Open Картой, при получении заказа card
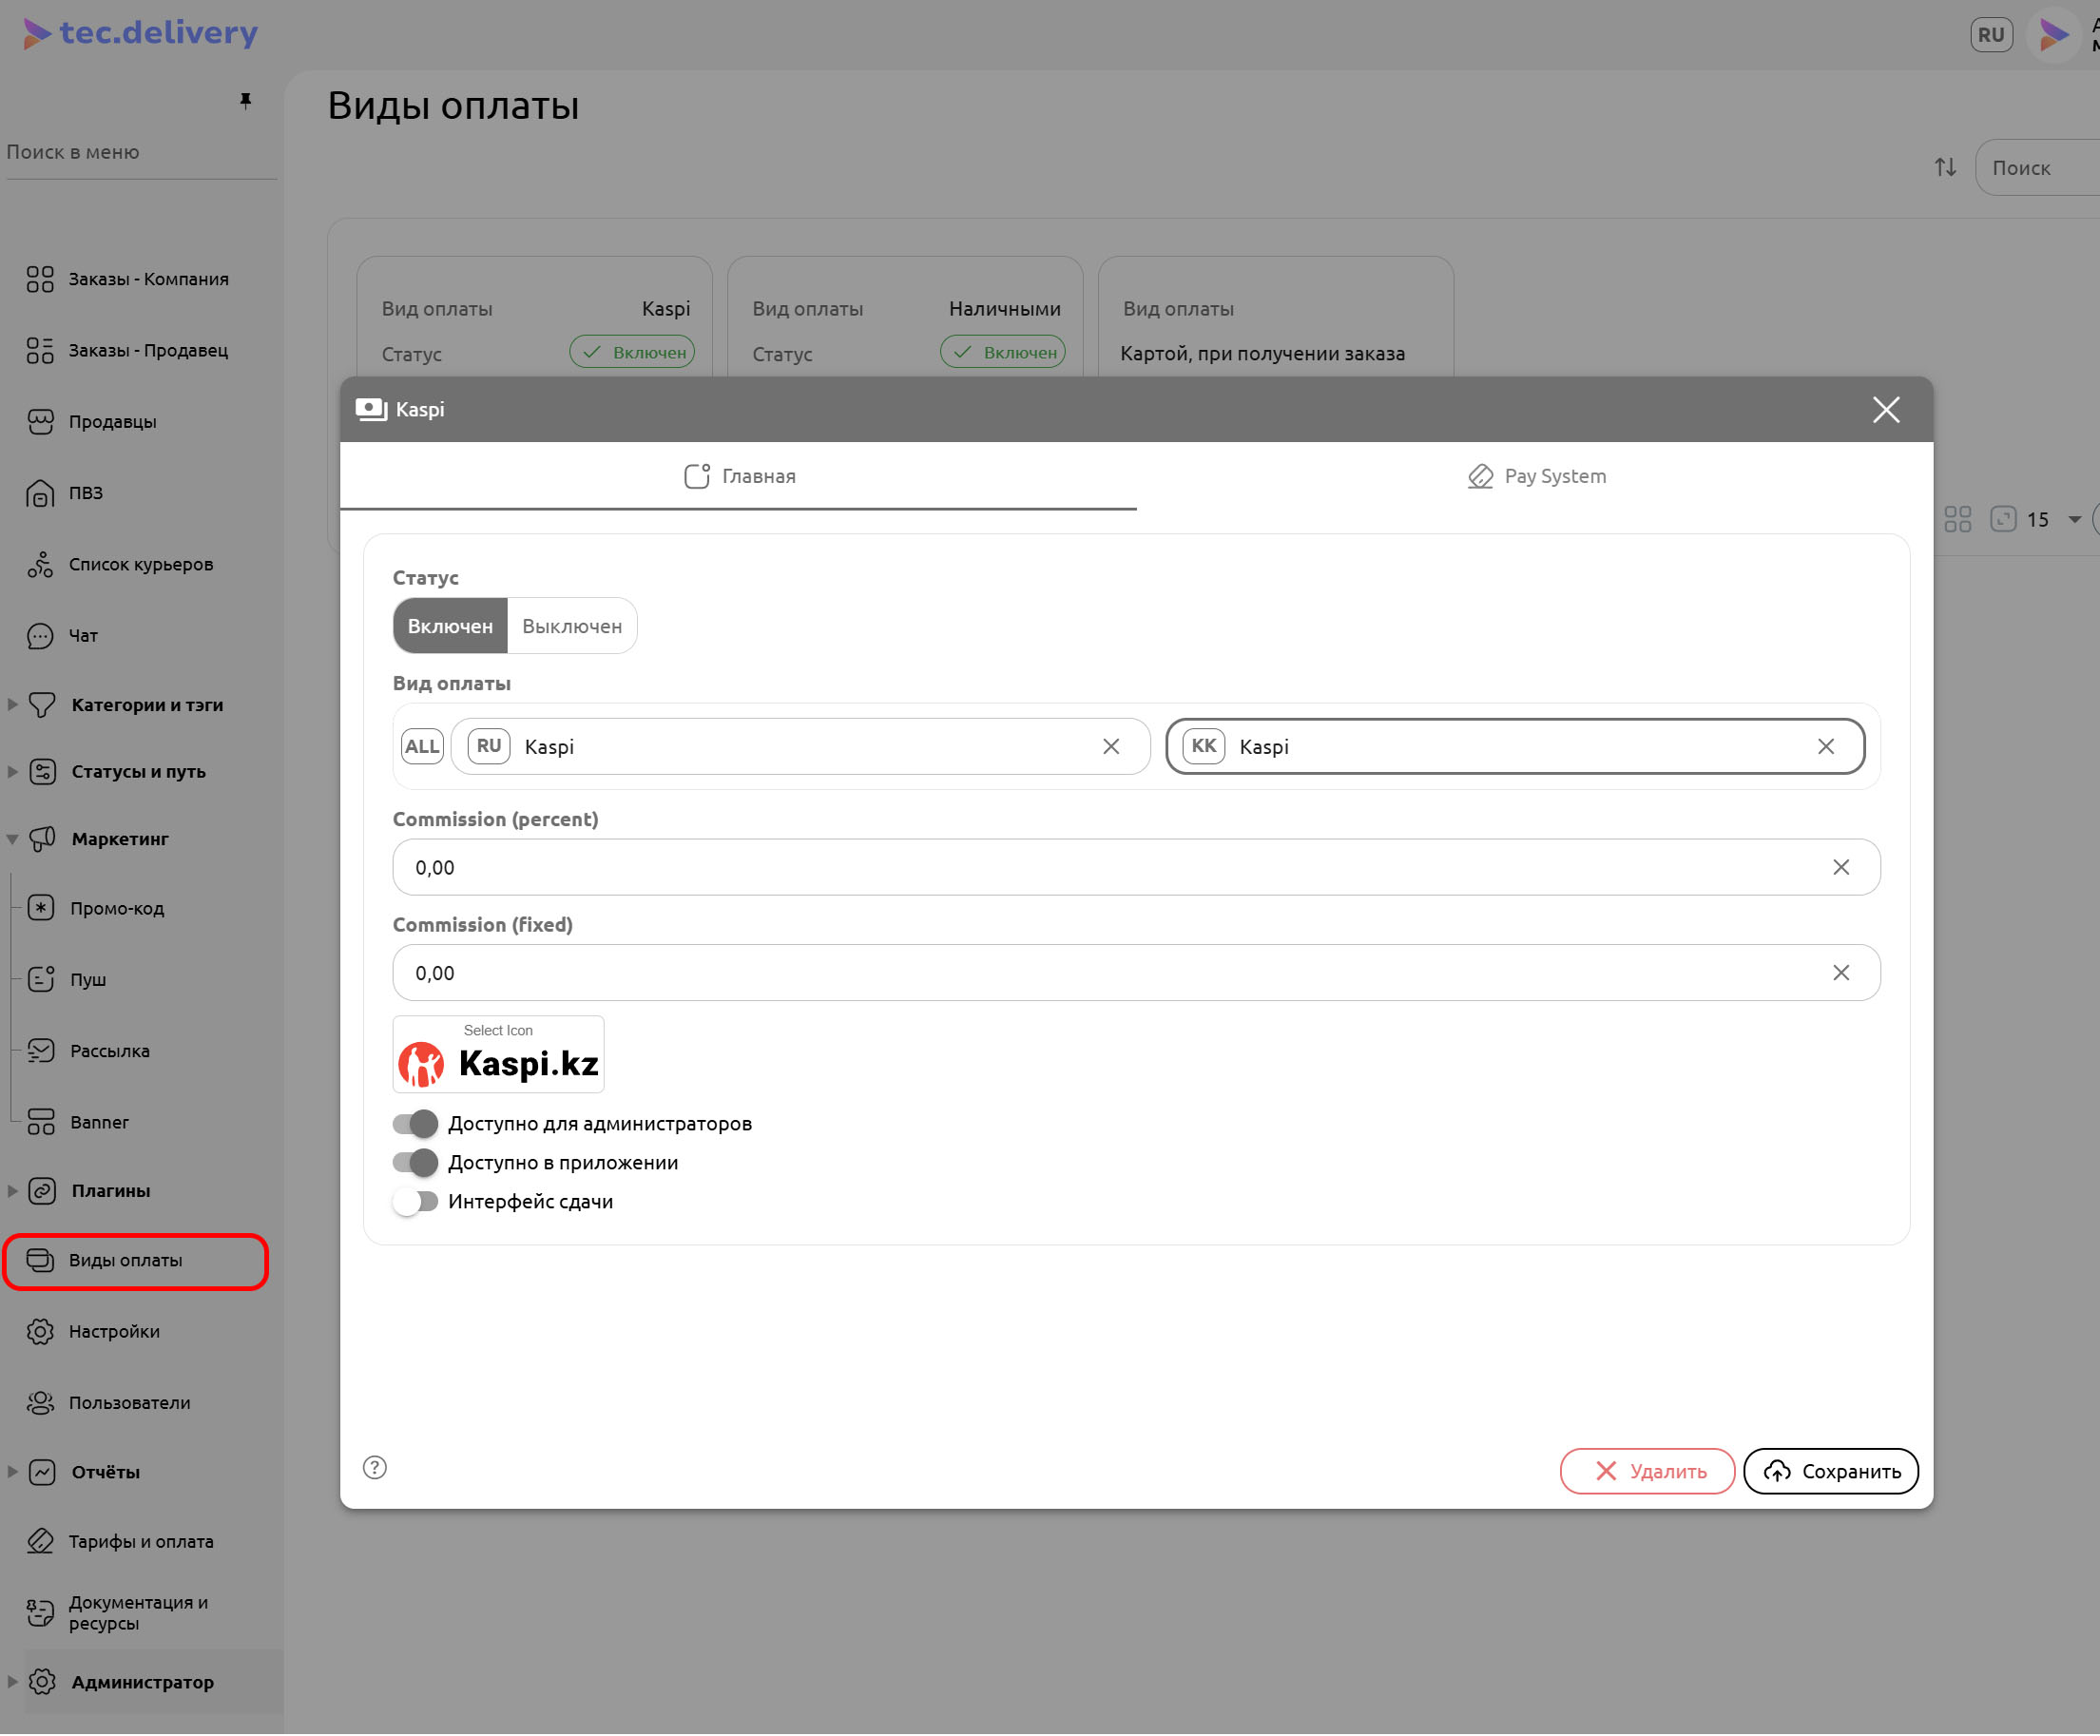This screenshot has width=2100, height=1736. point(1277,318)
